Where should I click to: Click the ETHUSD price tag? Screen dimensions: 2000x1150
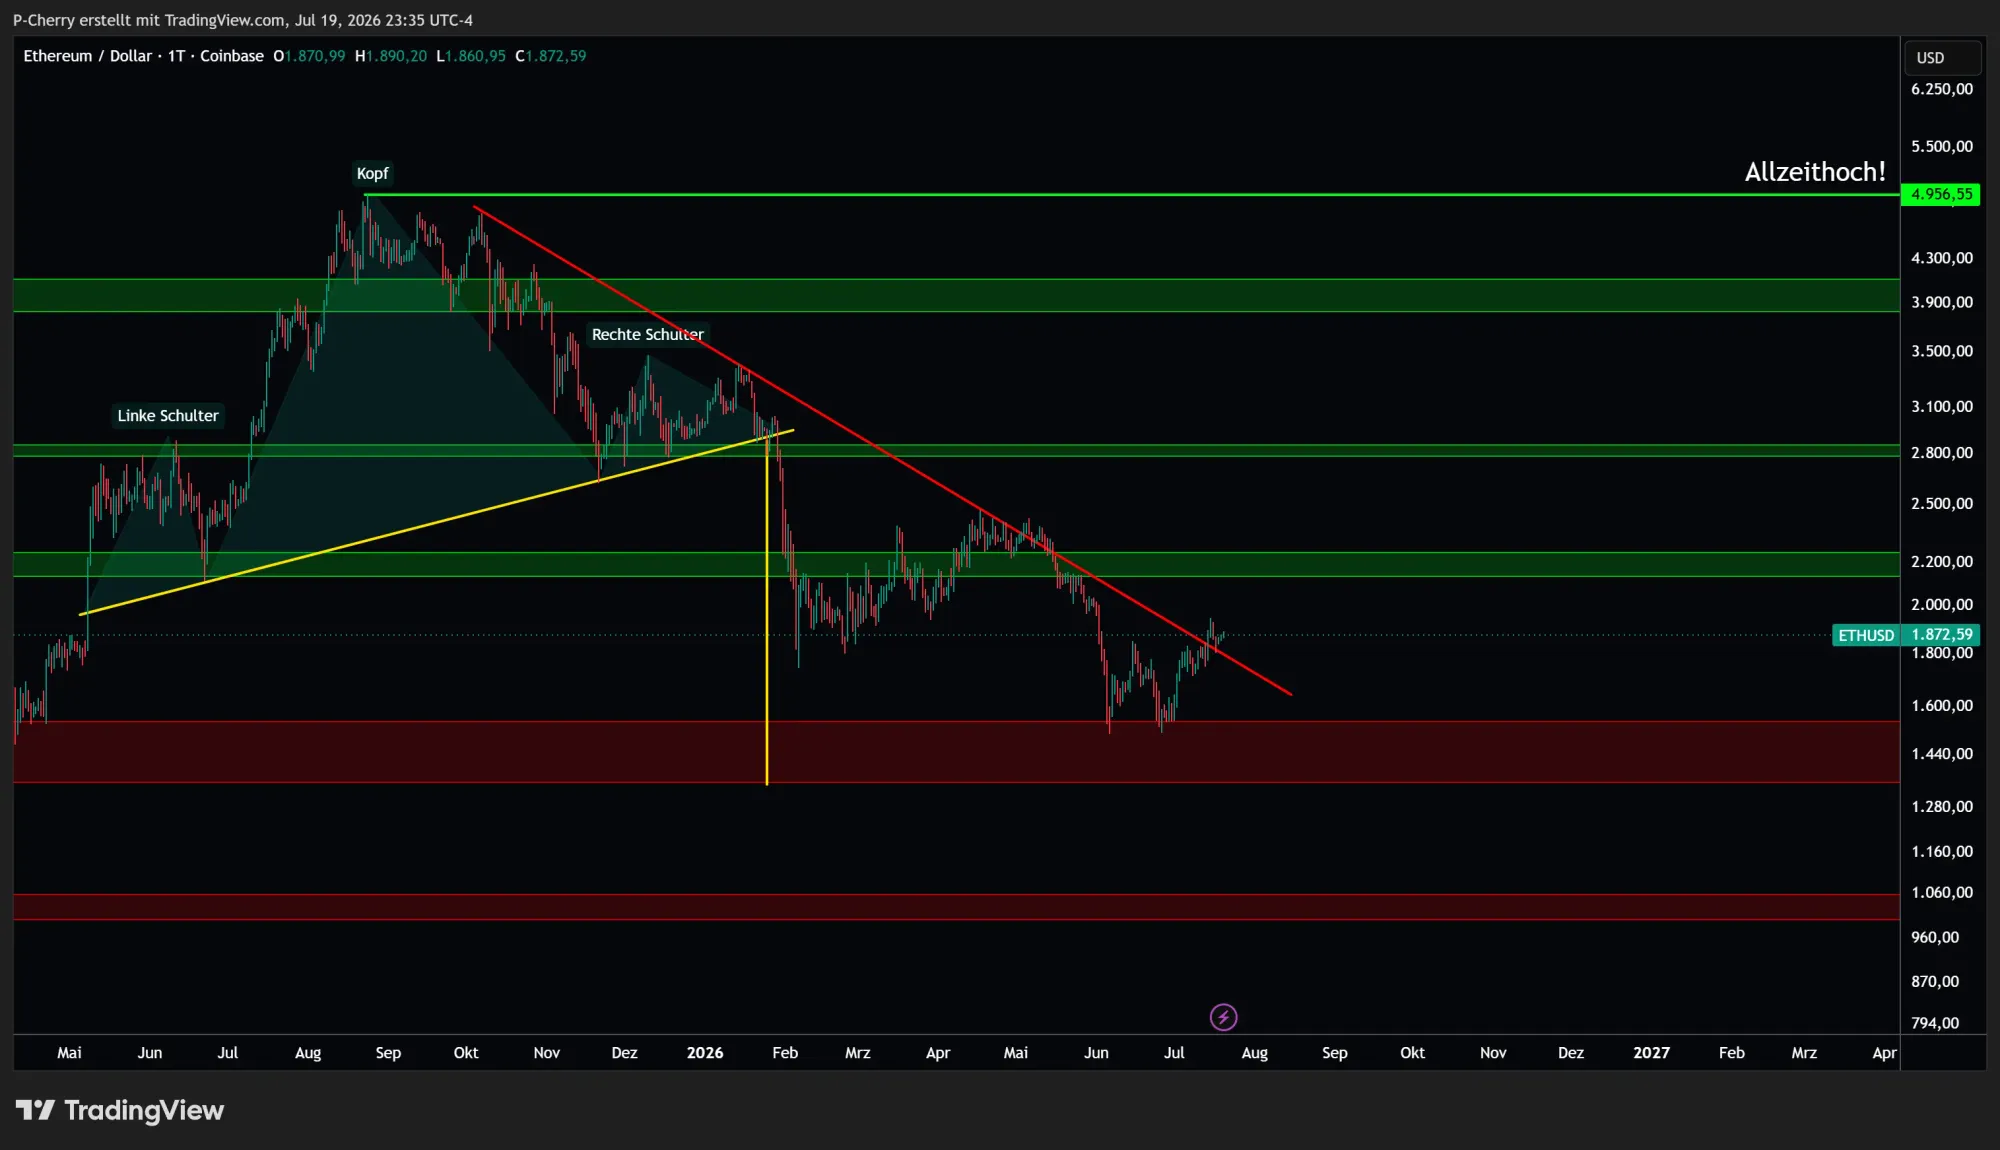coord(1865,635)
